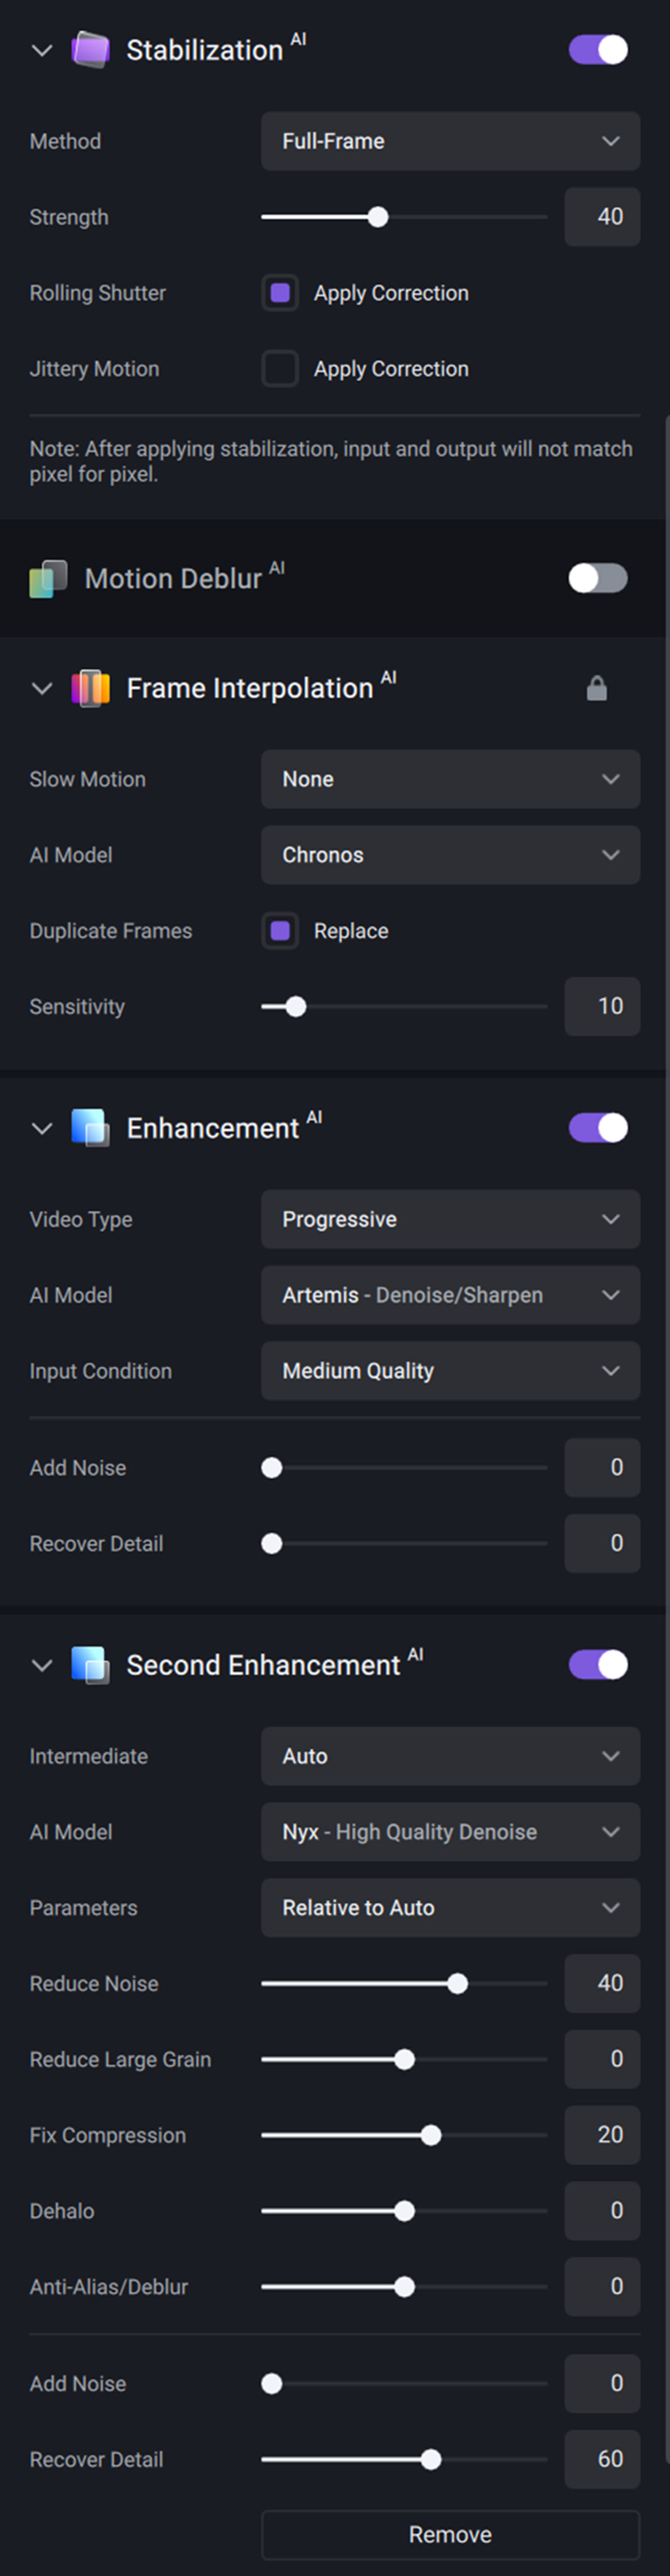Collapse the Stabilization section chevron
Screen dimensions: 670x2576
pos(42,50)
